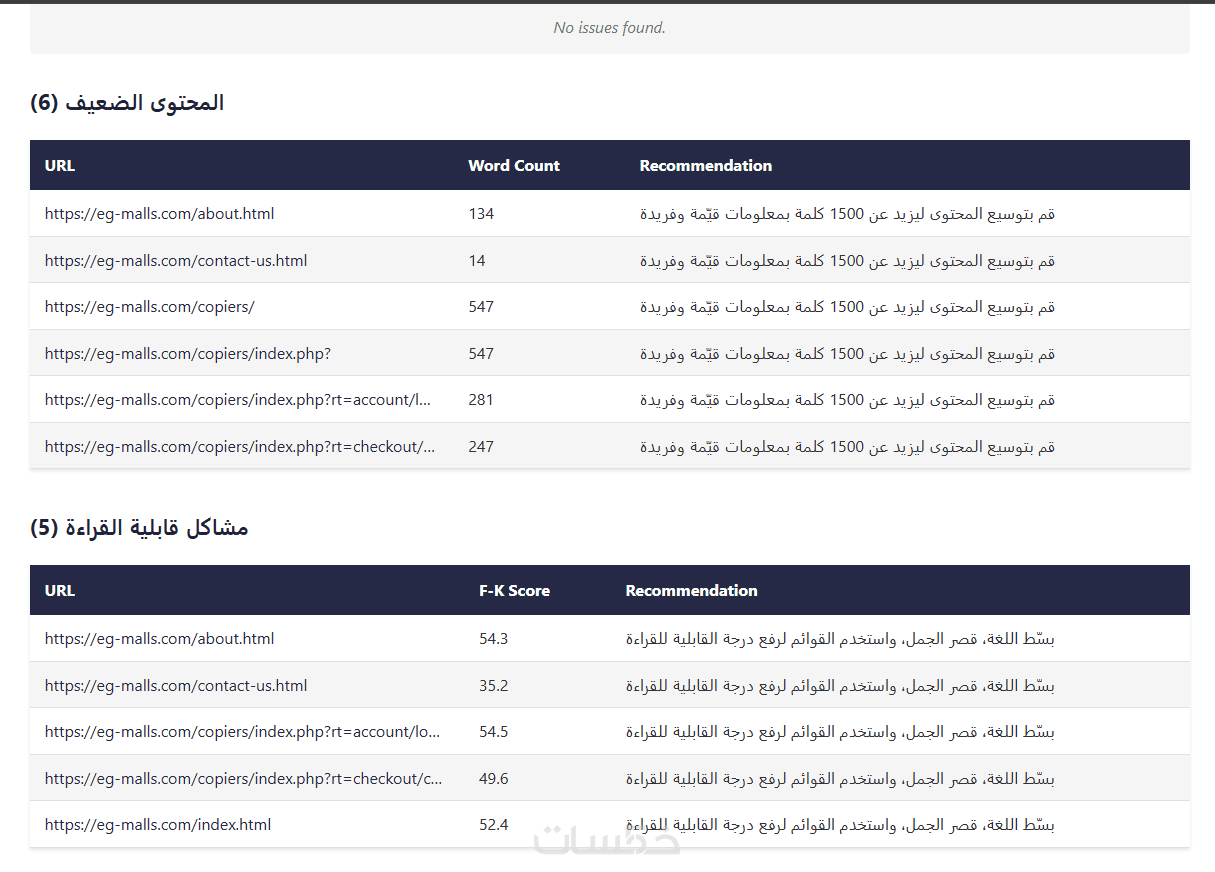Screen dimensions: 1215x872
Task: Click recommendation text in the 247 words row
Action: (x=848, y=447)
